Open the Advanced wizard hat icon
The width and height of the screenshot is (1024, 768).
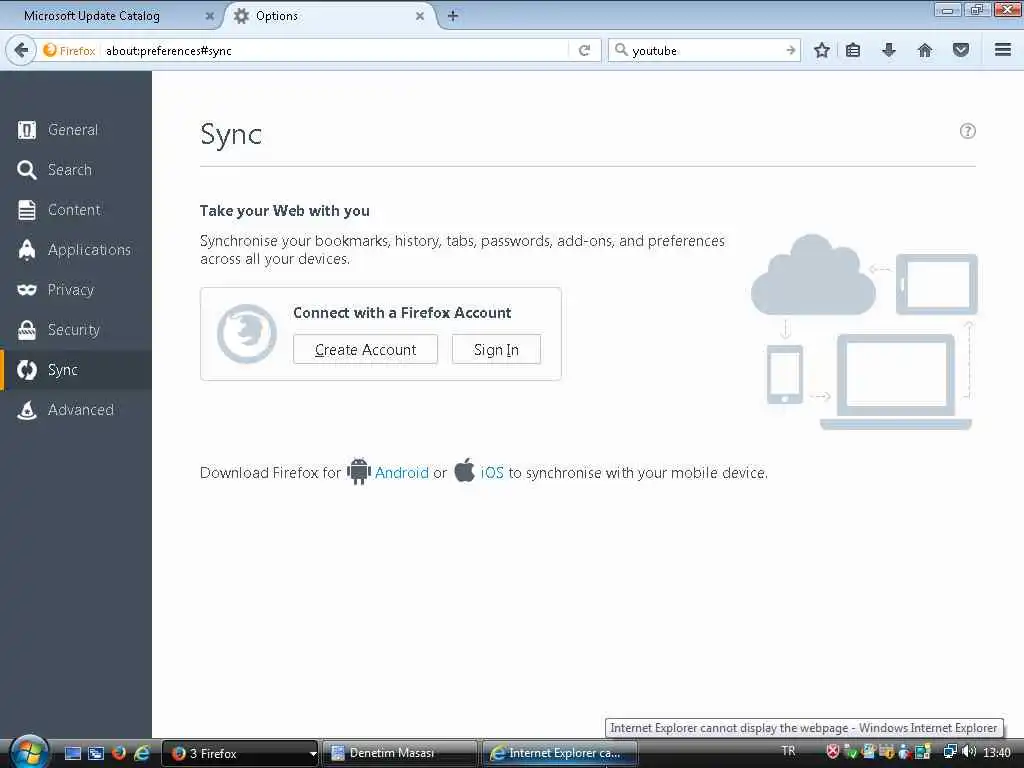pos(27,410)
